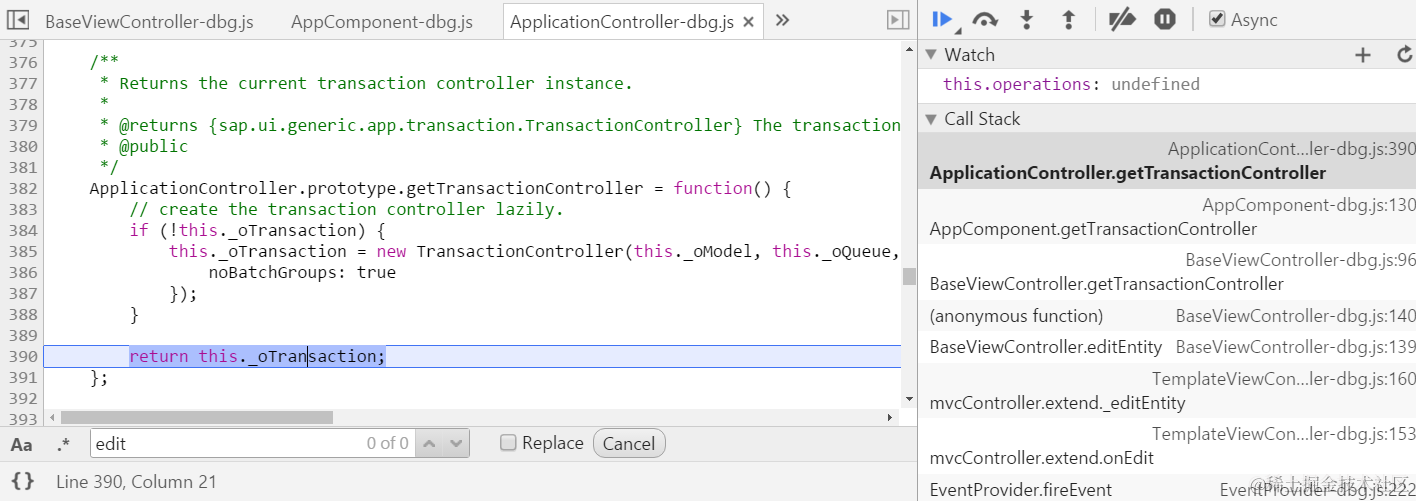
Task: Toggle case sensitive search Aa
Action: coord(21,444)
